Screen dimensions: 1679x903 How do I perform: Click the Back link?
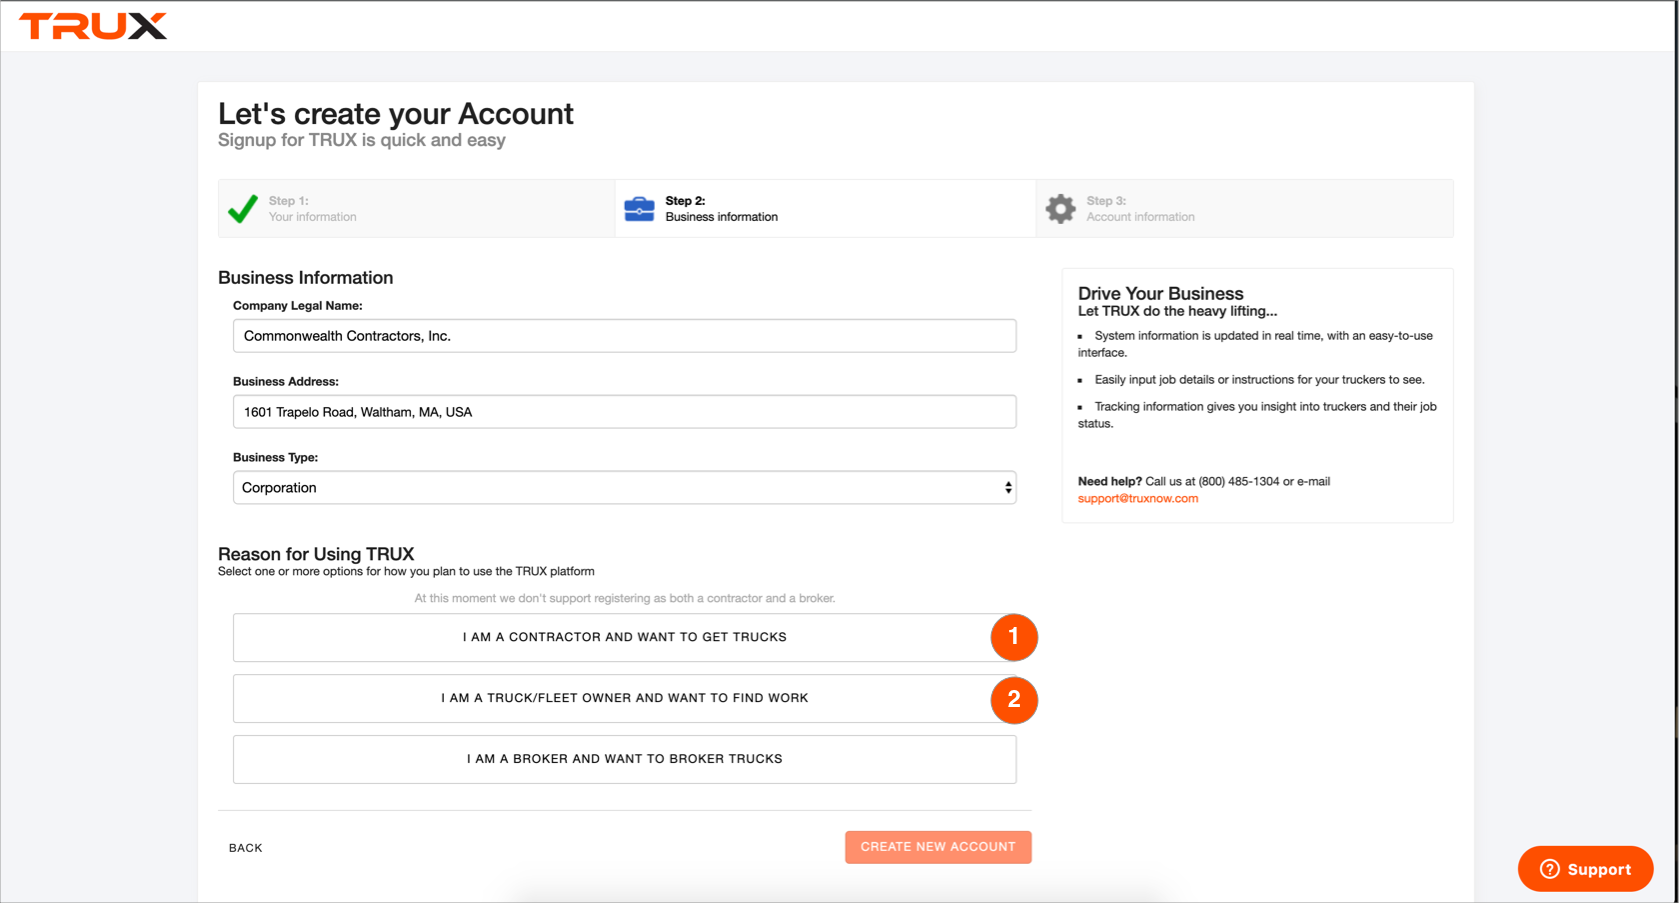pyautogui.click(x=245, y=848)
